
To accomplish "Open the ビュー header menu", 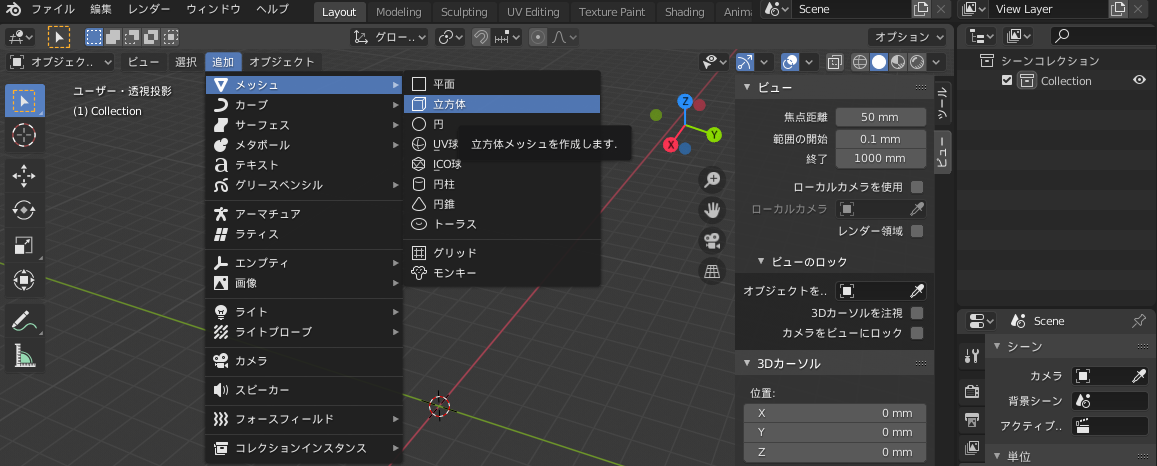I will pyautogui.click(x=143, y=62).
